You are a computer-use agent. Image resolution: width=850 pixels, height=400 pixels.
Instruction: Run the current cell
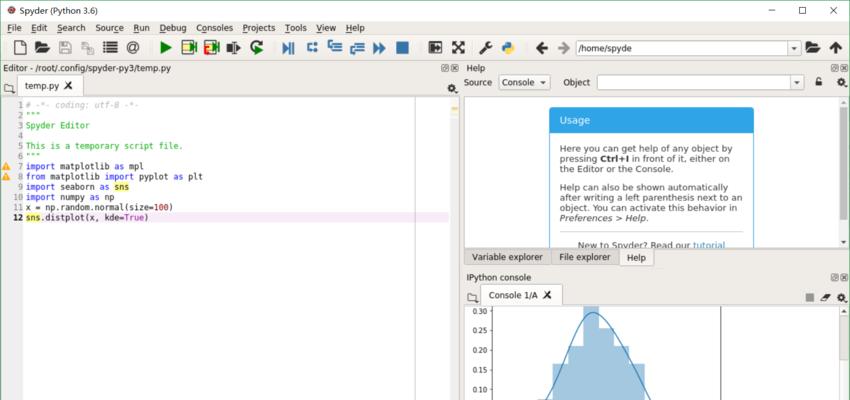click(189, 48)
